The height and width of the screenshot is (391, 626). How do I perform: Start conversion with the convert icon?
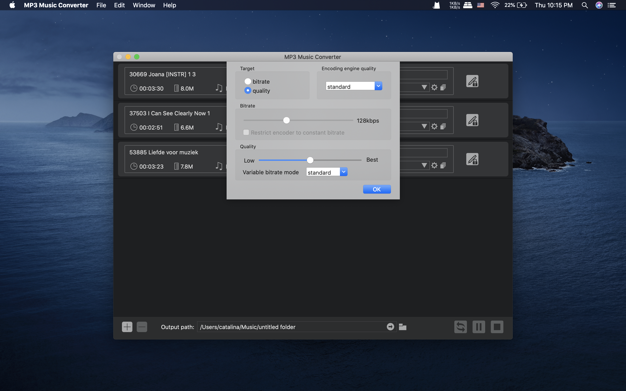[460, 327]
